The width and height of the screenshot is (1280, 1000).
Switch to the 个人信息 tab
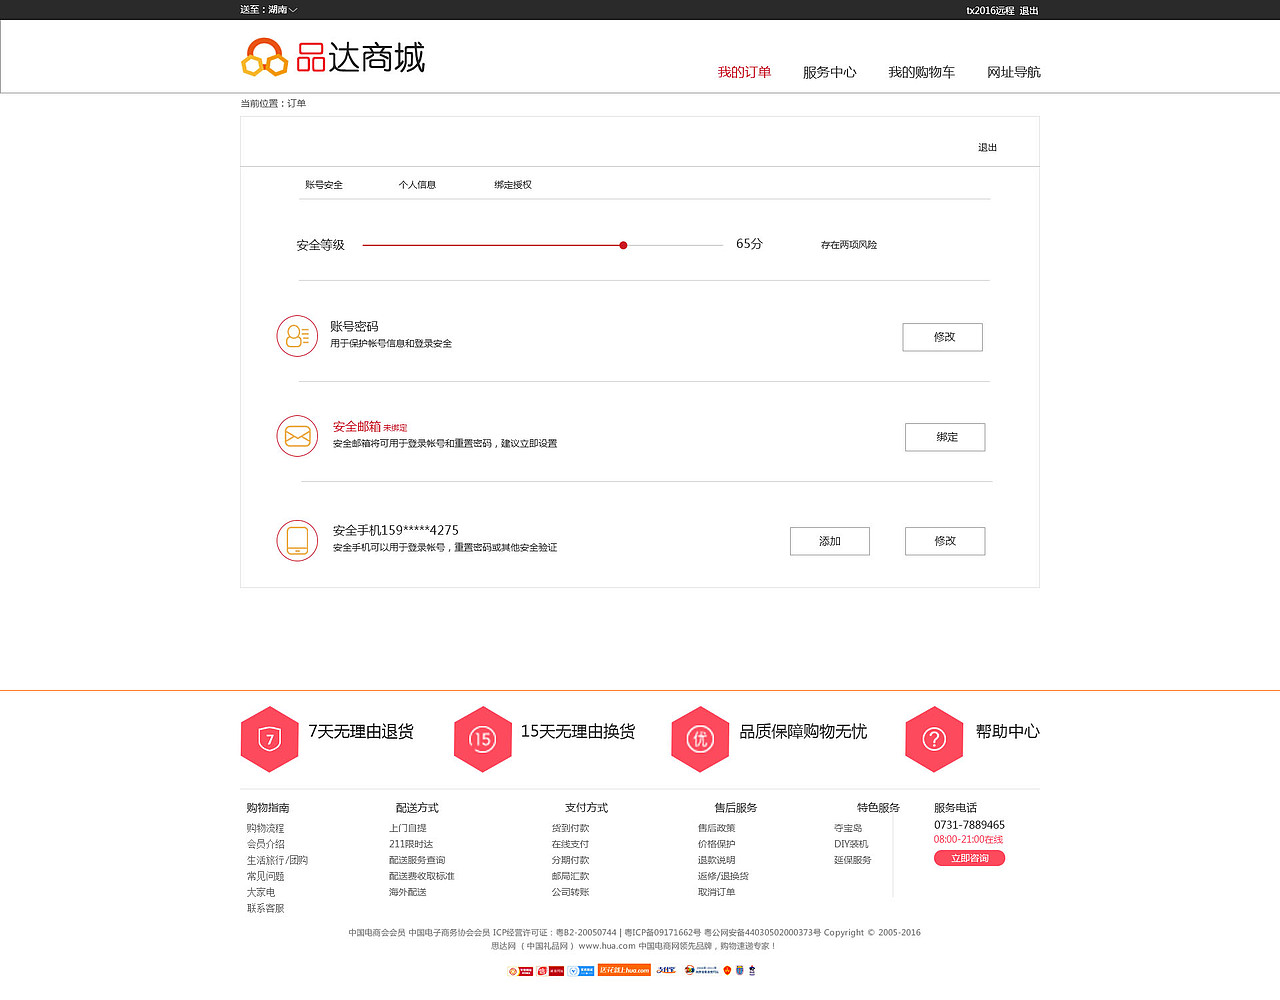tap(417, 184)
